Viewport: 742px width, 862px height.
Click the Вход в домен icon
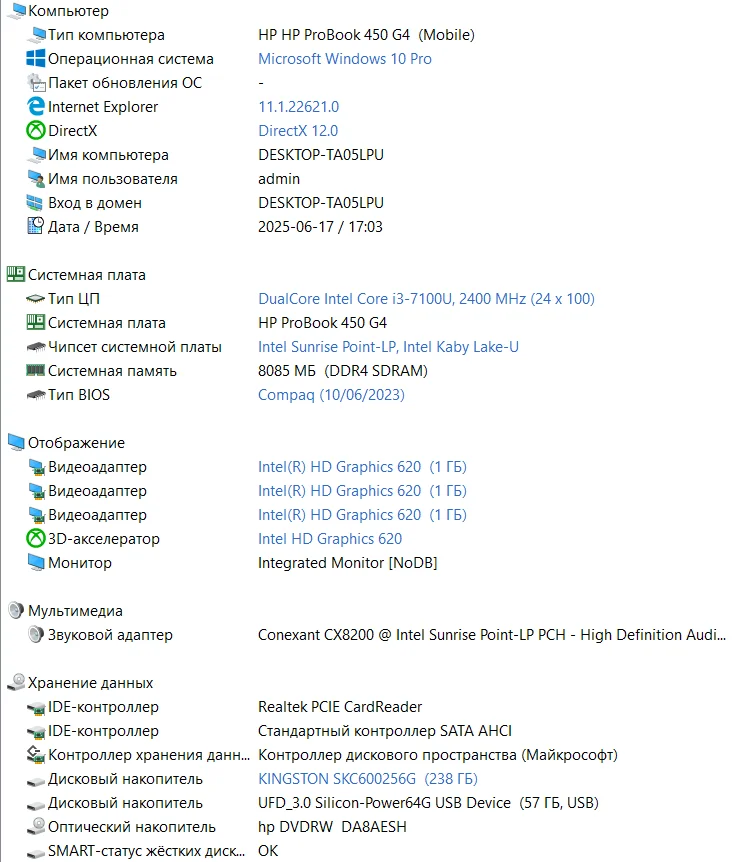pyautogui.click(x=36, y=203)
